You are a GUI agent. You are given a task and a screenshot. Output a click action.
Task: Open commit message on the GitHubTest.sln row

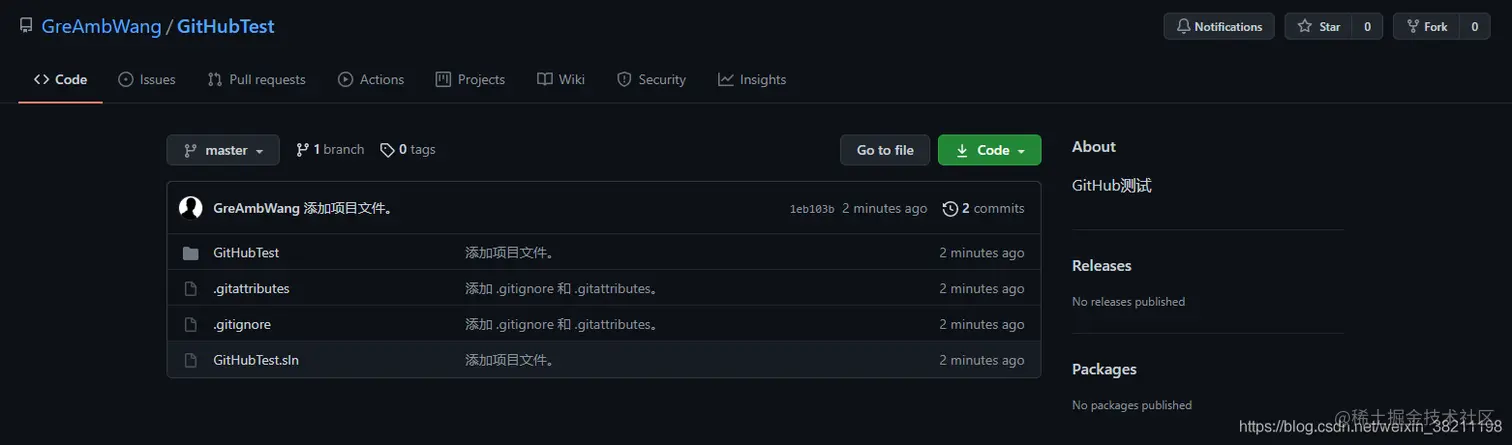510,360
